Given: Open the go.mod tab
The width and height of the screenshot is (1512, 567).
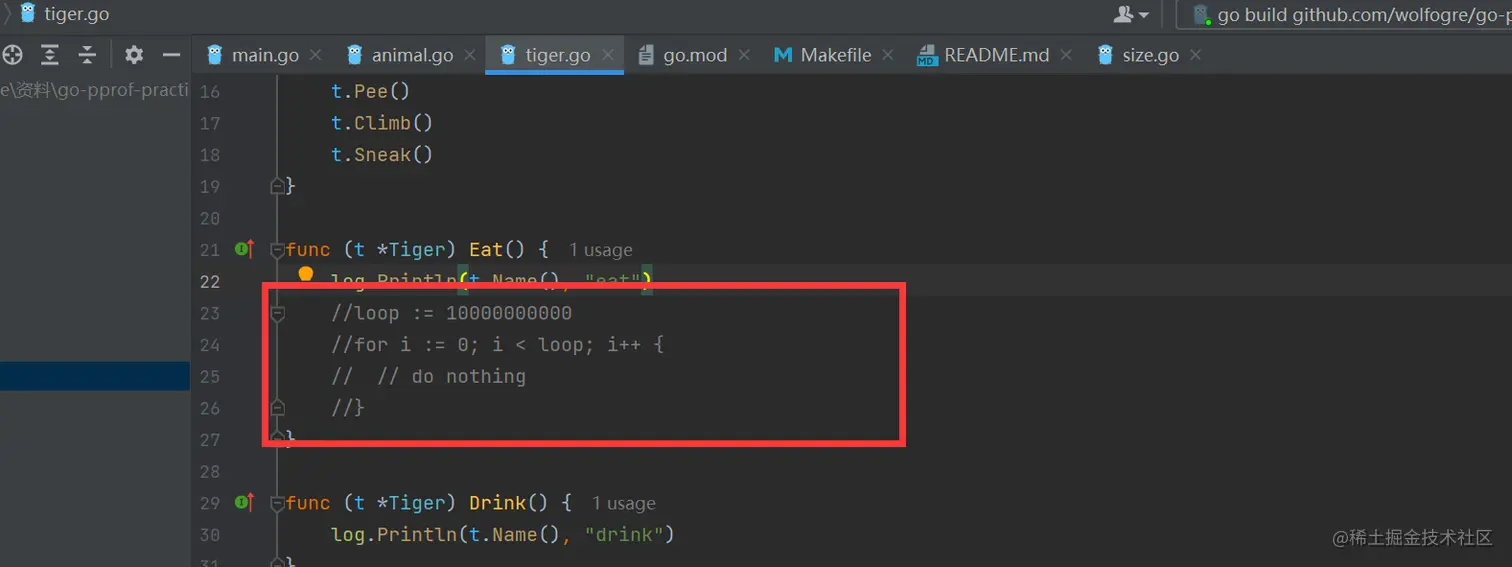Looking at the screenshot, I should click(695, 55).
